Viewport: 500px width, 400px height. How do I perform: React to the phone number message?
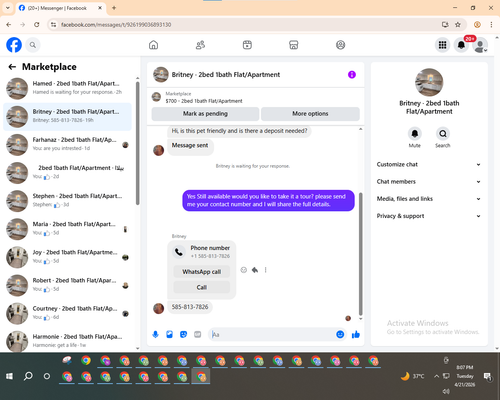244,270
